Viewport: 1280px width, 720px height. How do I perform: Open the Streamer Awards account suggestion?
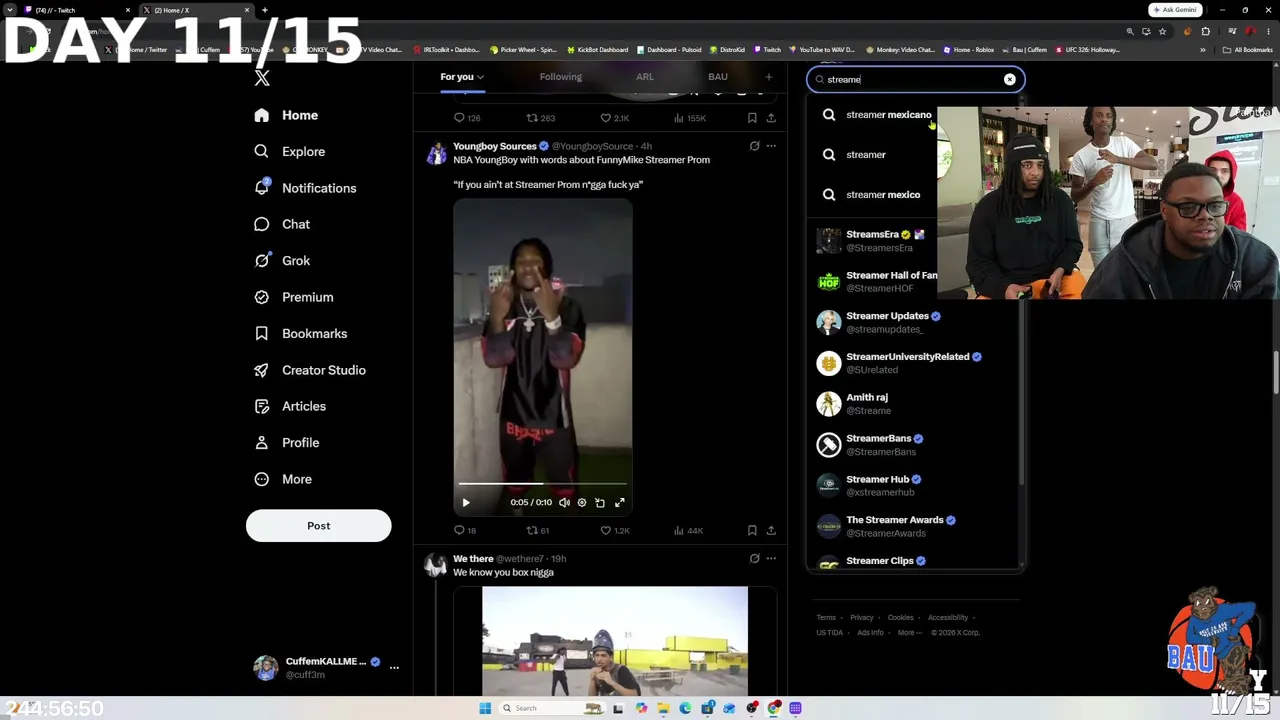[x=914, y=526]
